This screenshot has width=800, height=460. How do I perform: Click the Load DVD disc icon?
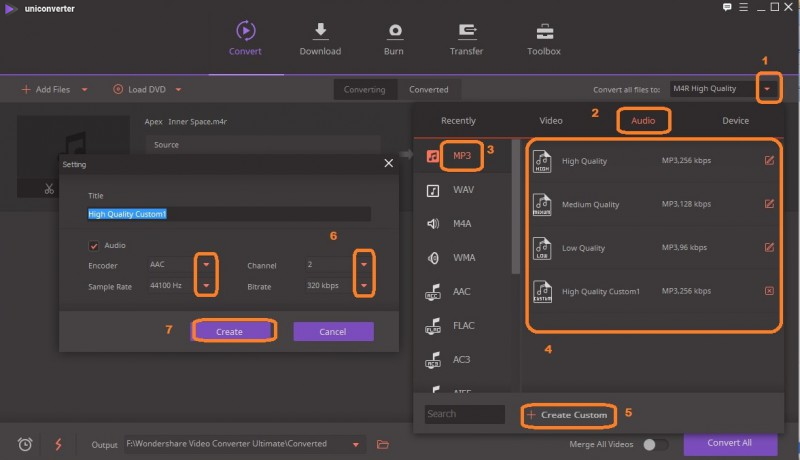118,89
